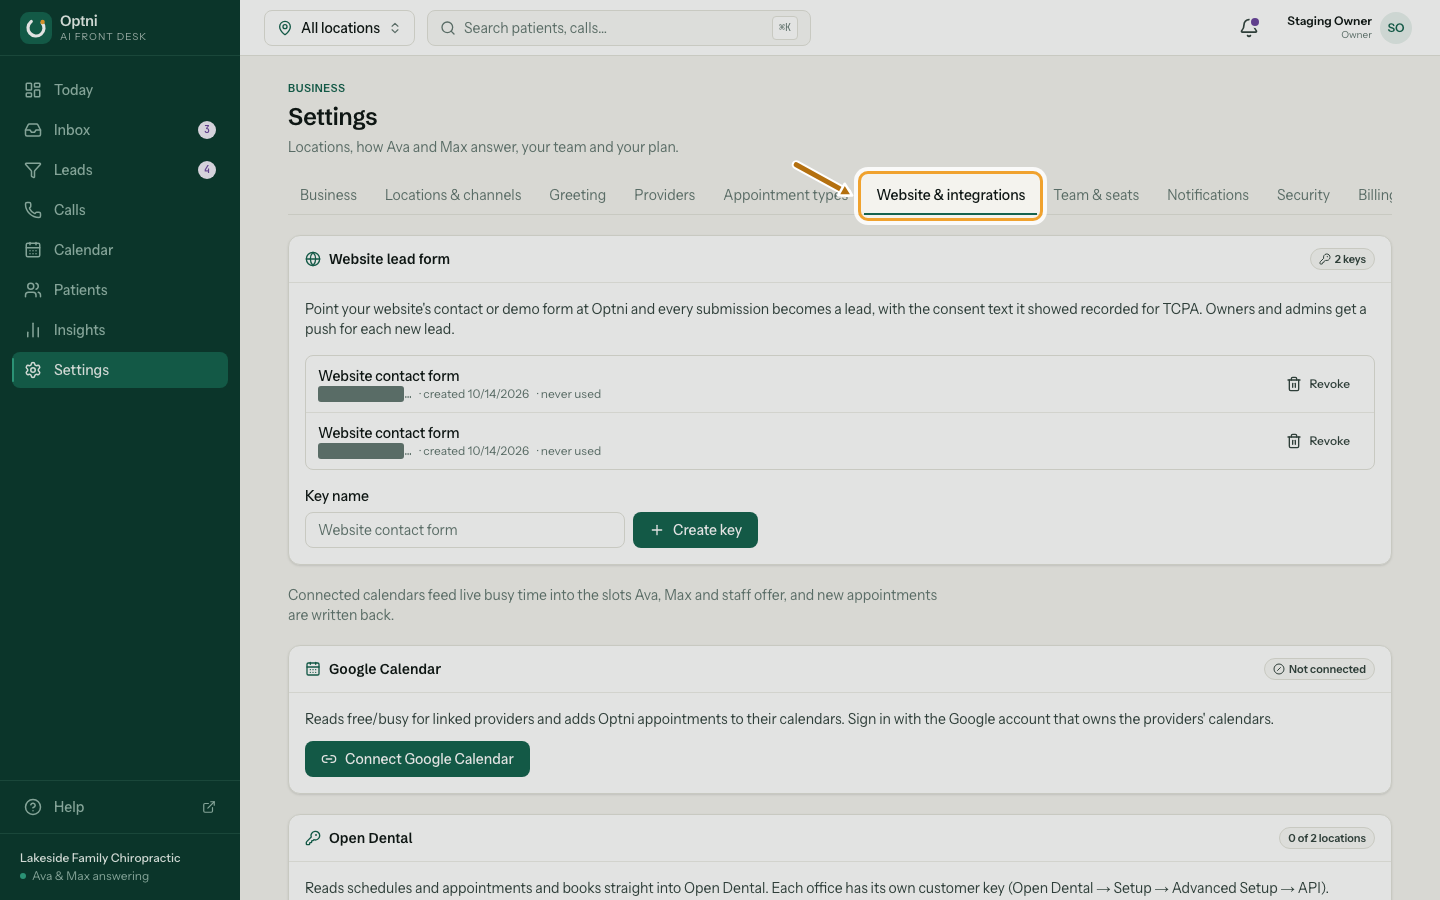Open the Team & seats tab
Viewport: 1440px width, 900px height.
pos(1096,195)
